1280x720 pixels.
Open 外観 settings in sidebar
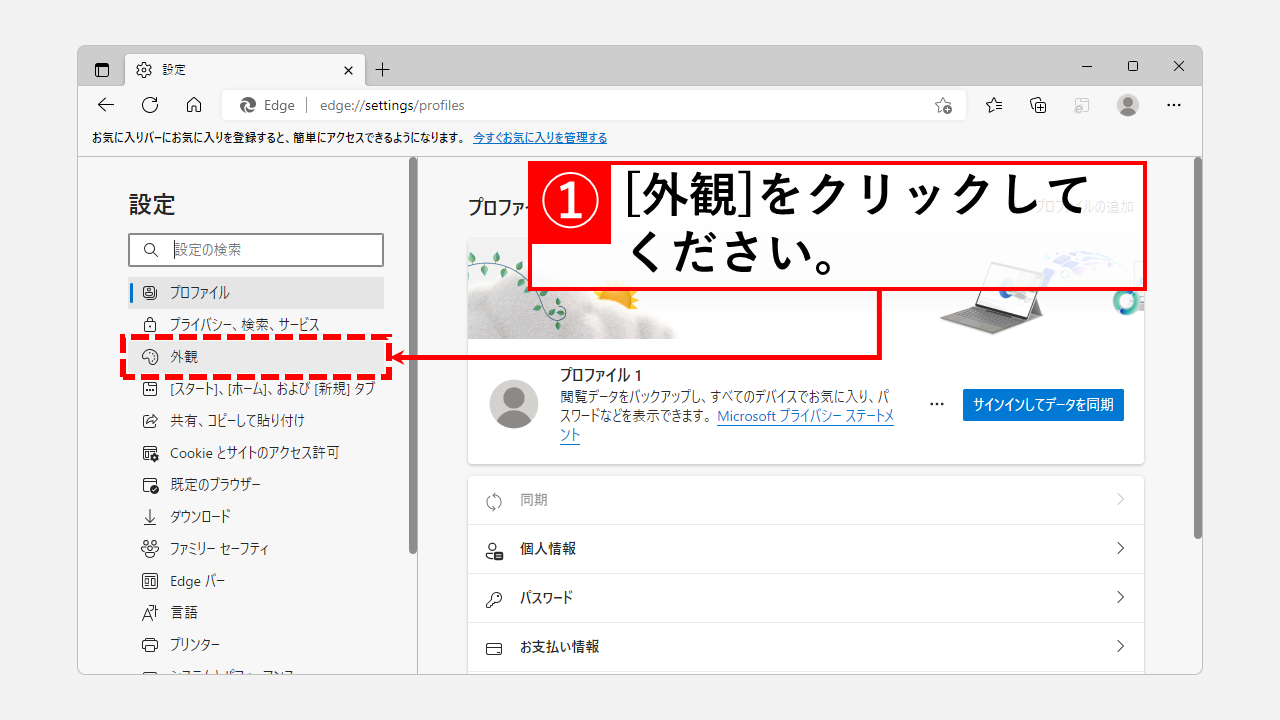click(x=256, y=357)
